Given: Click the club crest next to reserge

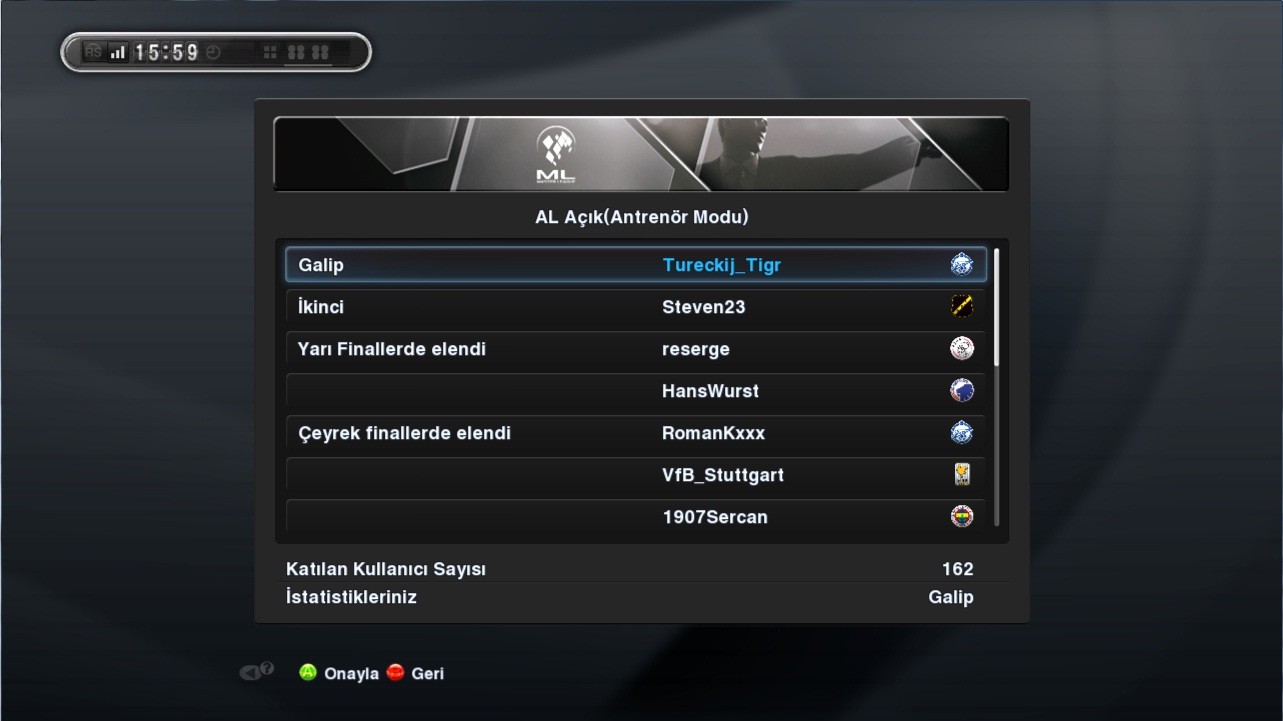Looking at the screenshot, I should coord(961,348).
